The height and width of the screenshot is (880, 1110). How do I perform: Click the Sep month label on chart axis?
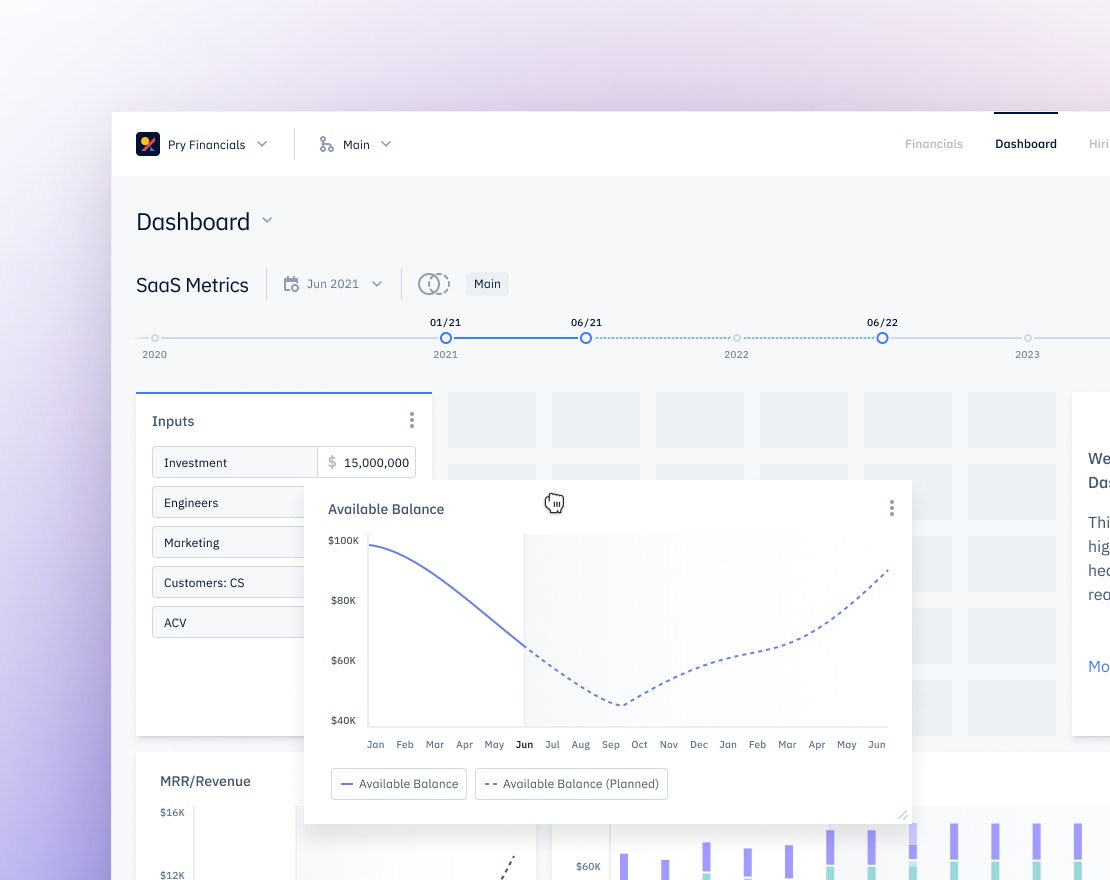coord(610,745)
